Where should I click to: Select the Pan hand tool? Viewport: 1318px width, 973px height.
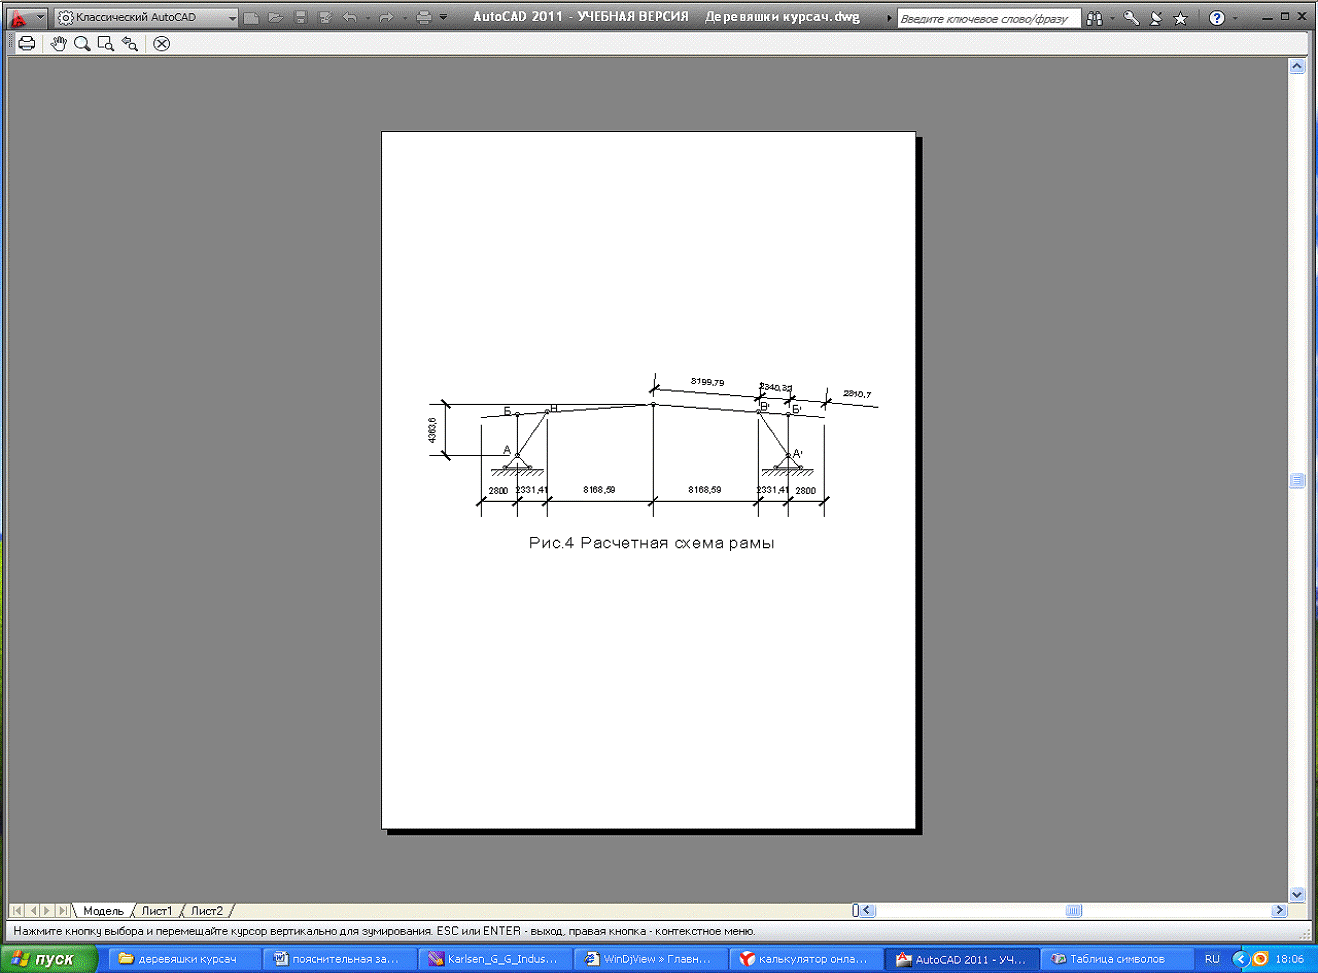58,43
